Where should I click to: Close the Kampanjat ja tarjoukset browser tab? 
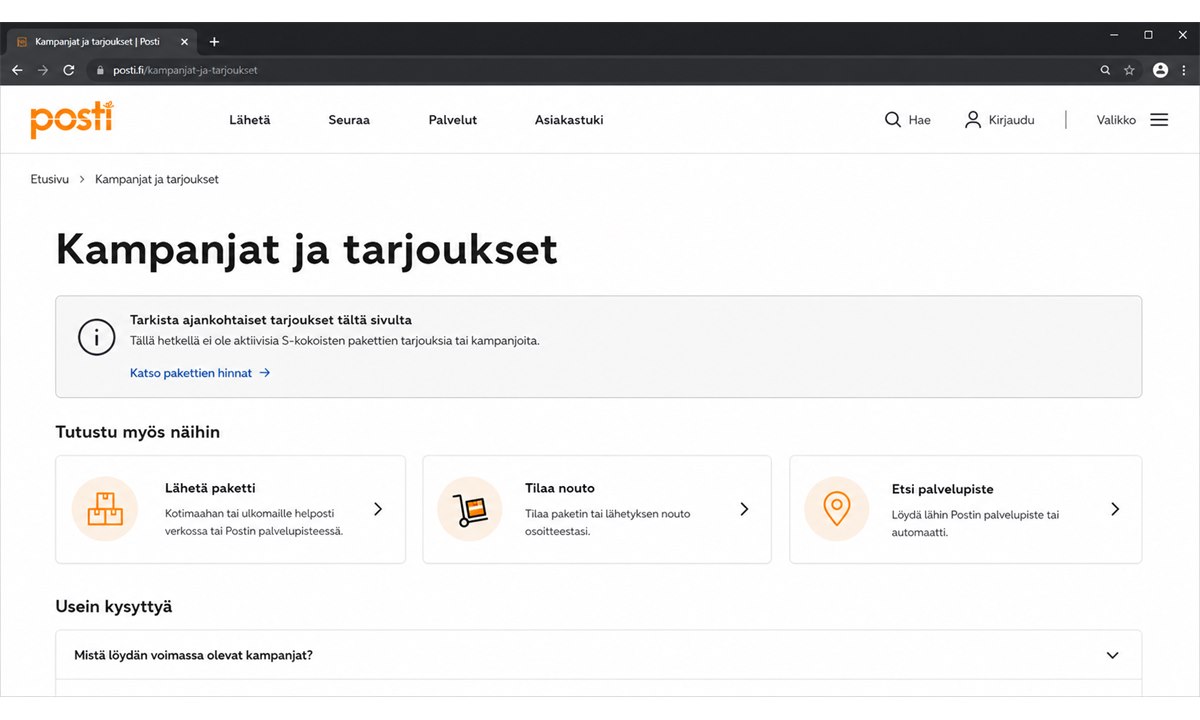[x=184, y=42]
